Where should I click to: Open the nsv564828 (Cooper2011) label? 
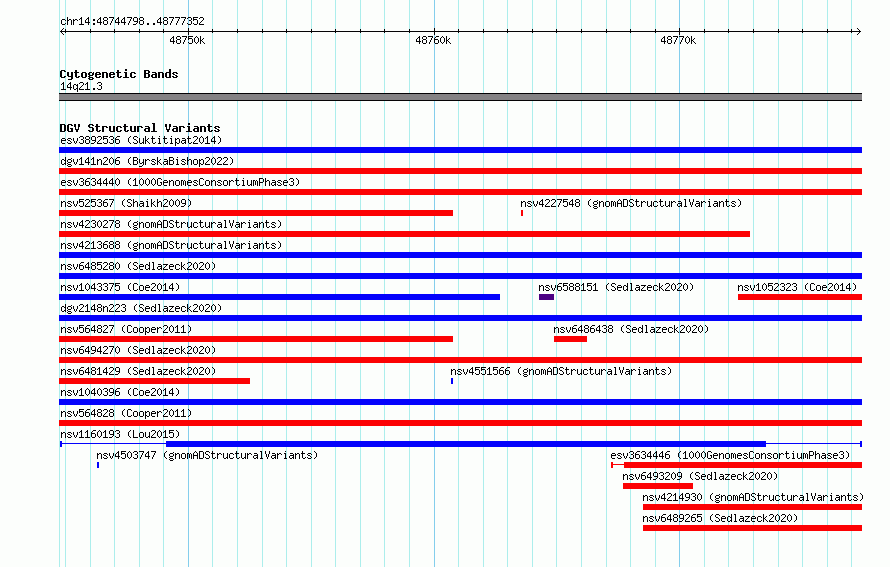click(126, 413)
